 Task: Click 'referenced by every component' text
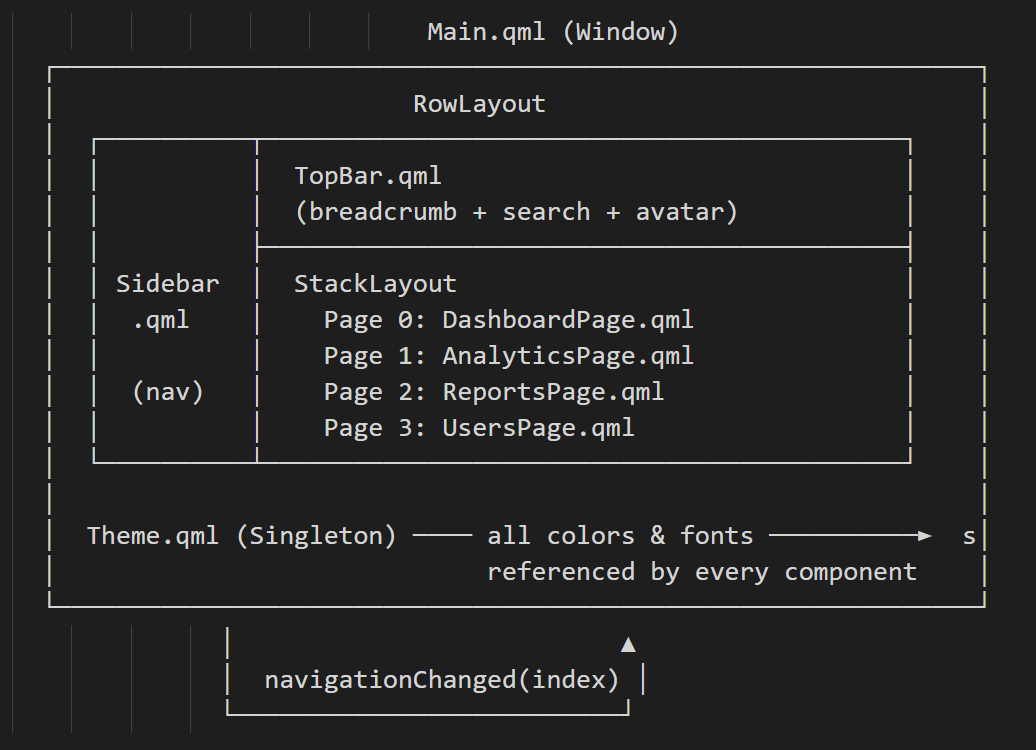point(701,571)
